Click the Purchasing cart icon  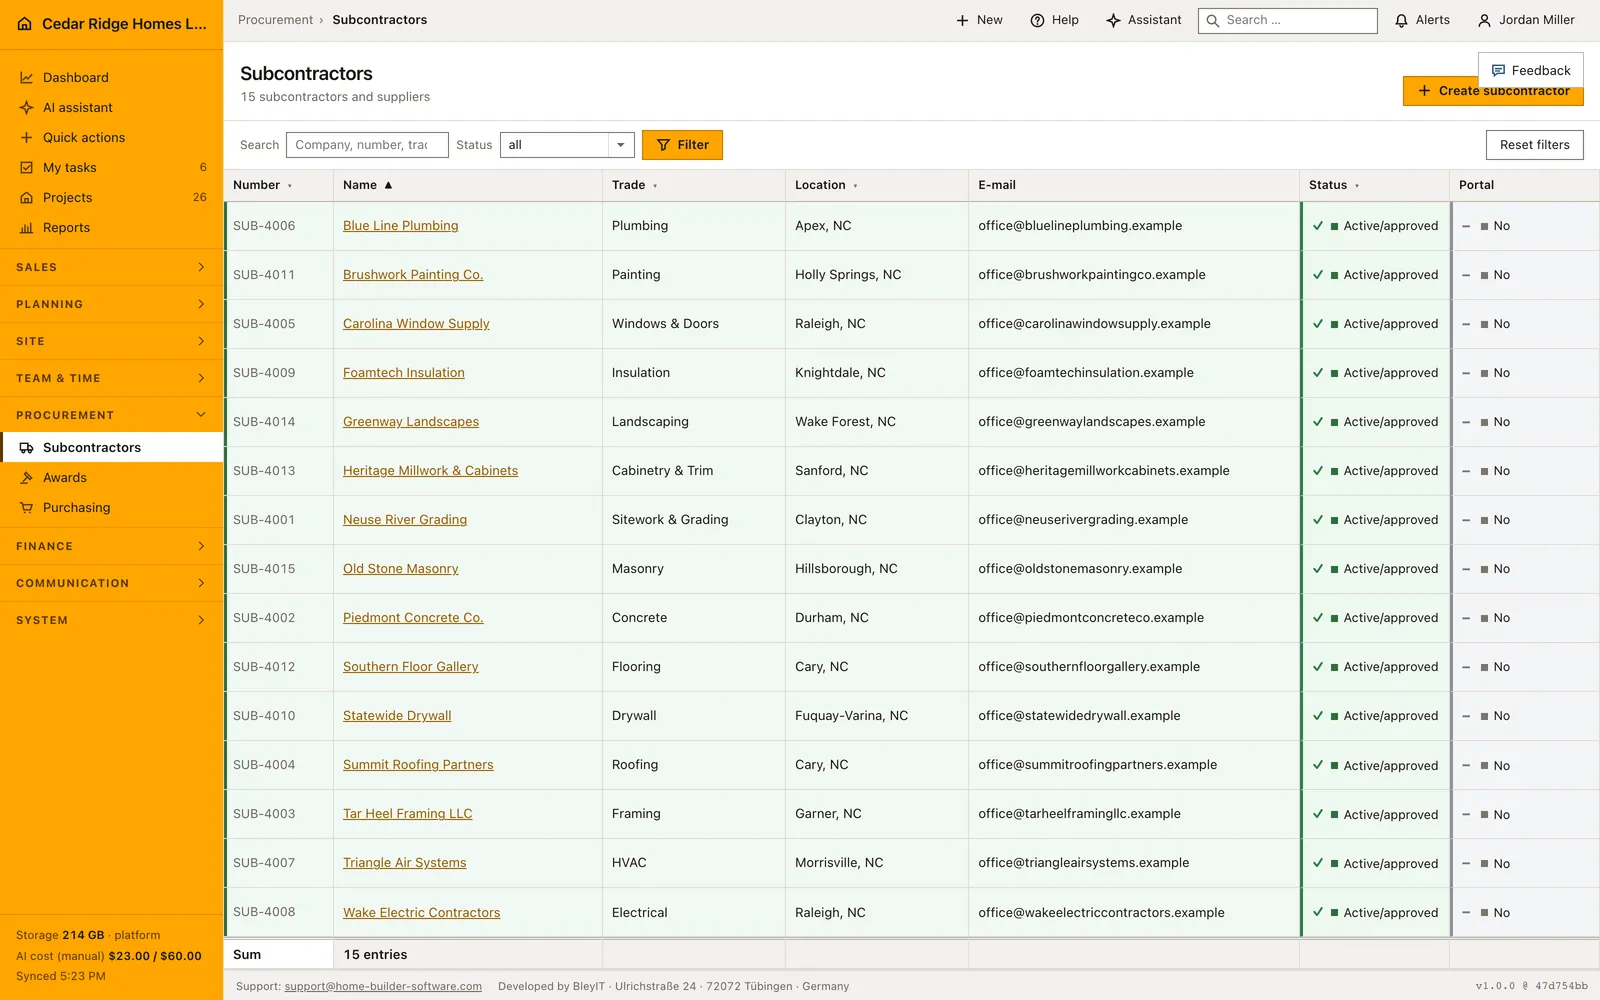27,508
